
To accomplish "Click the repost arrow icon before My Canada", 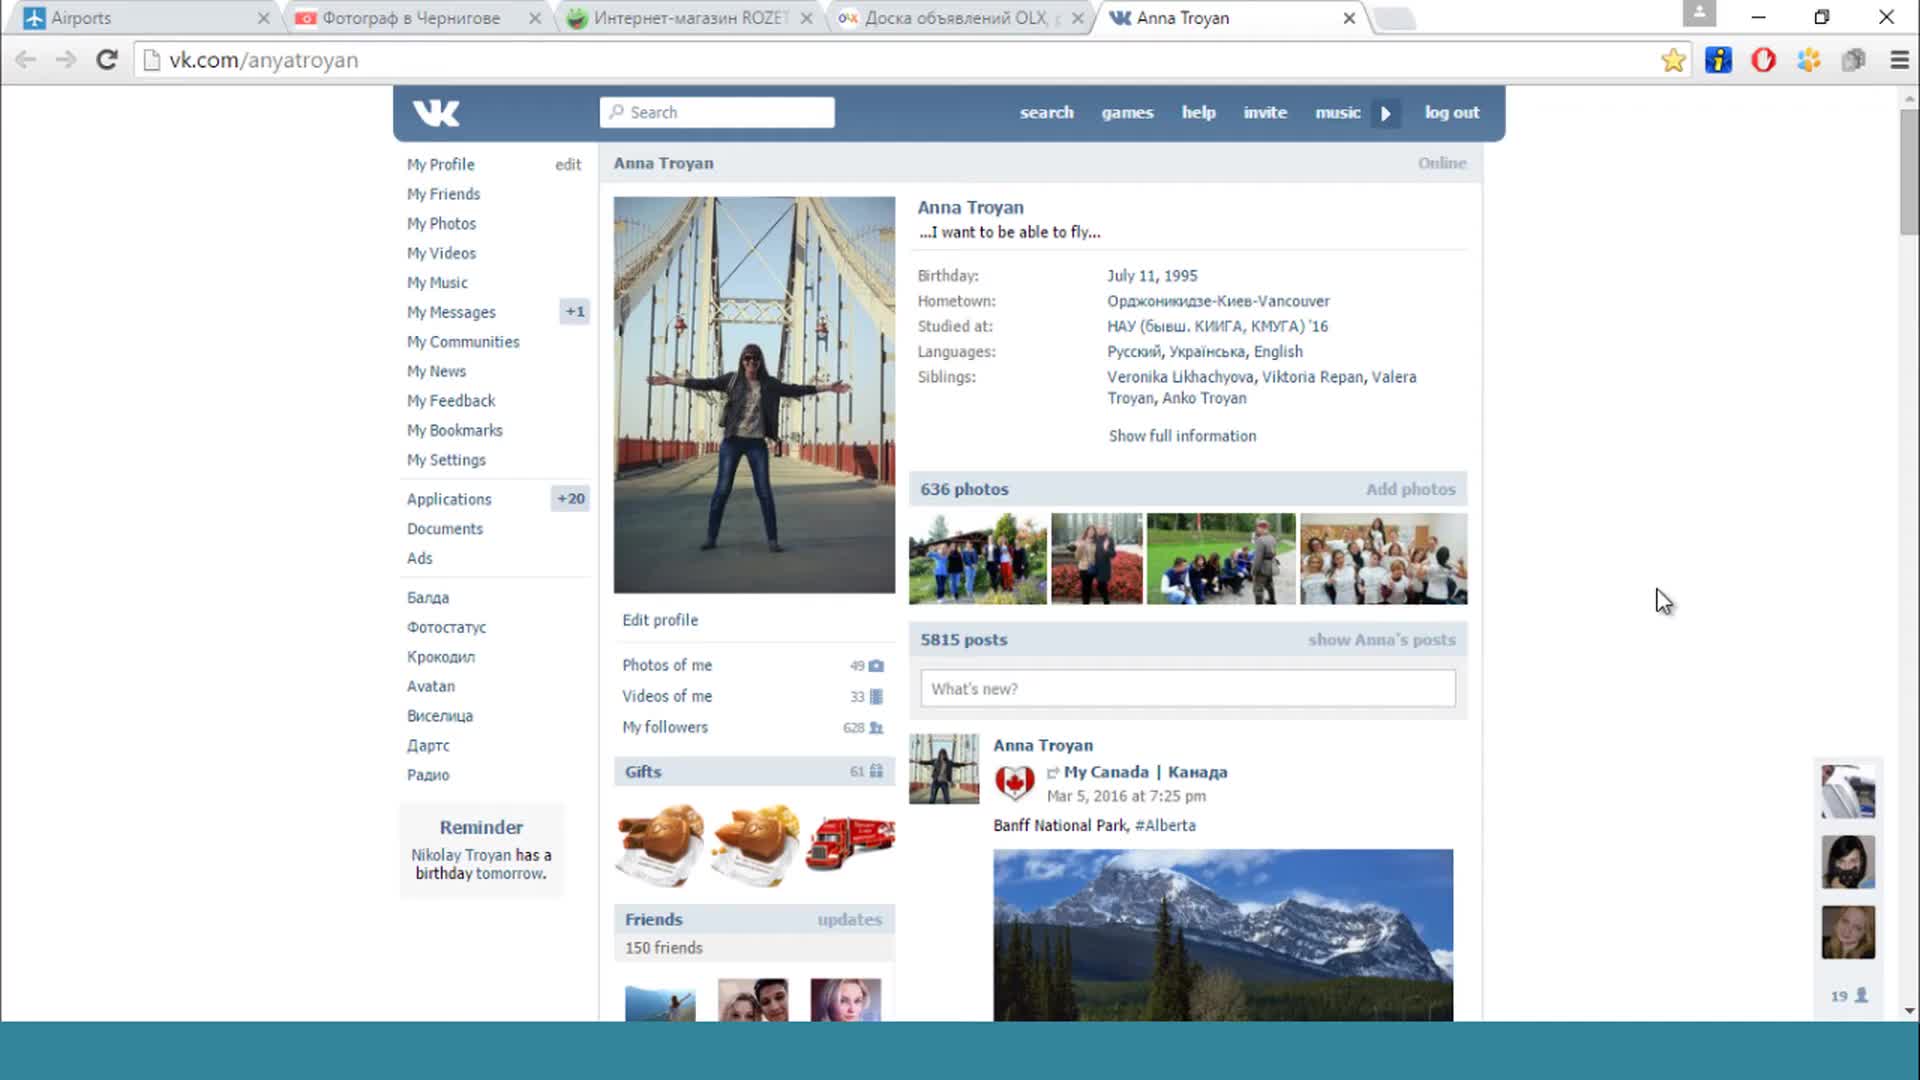I will pyautogui.click(x=1052, y=773).
